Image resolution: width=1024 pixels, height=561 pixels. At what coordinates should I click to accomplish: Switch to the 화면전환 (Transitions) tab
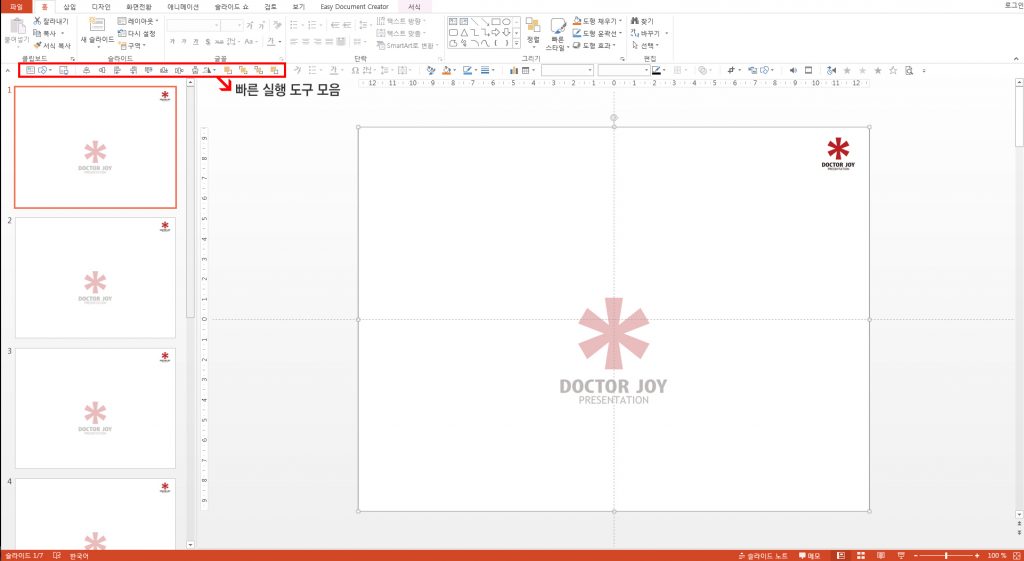(x=138, y=7)
